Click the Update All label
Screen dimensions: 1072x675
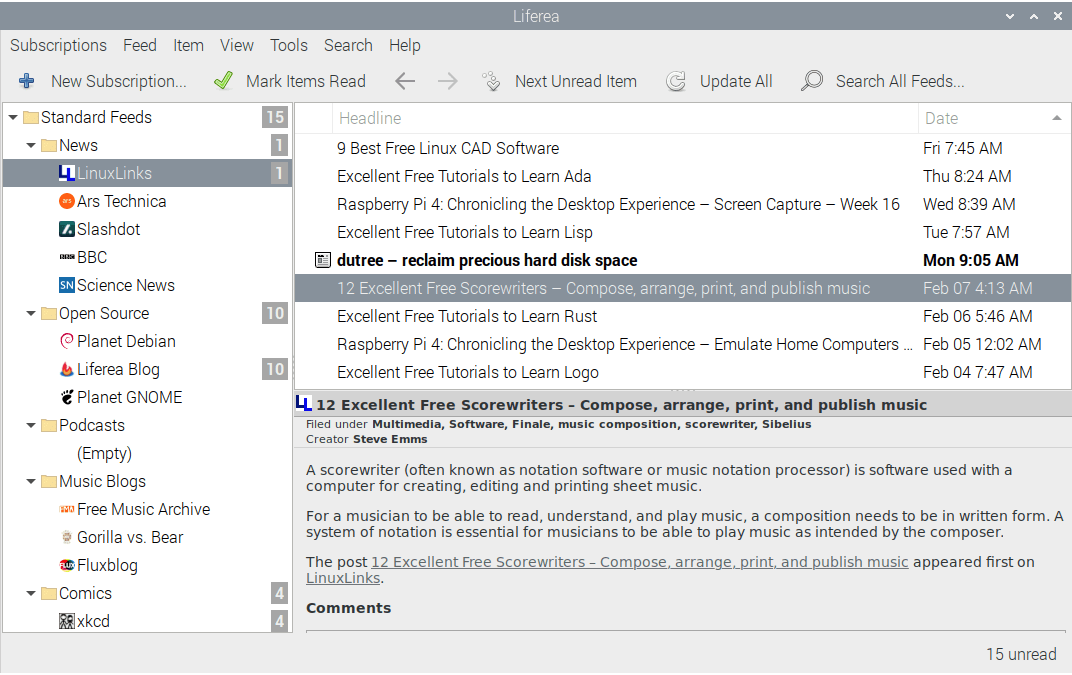[736, 81]
